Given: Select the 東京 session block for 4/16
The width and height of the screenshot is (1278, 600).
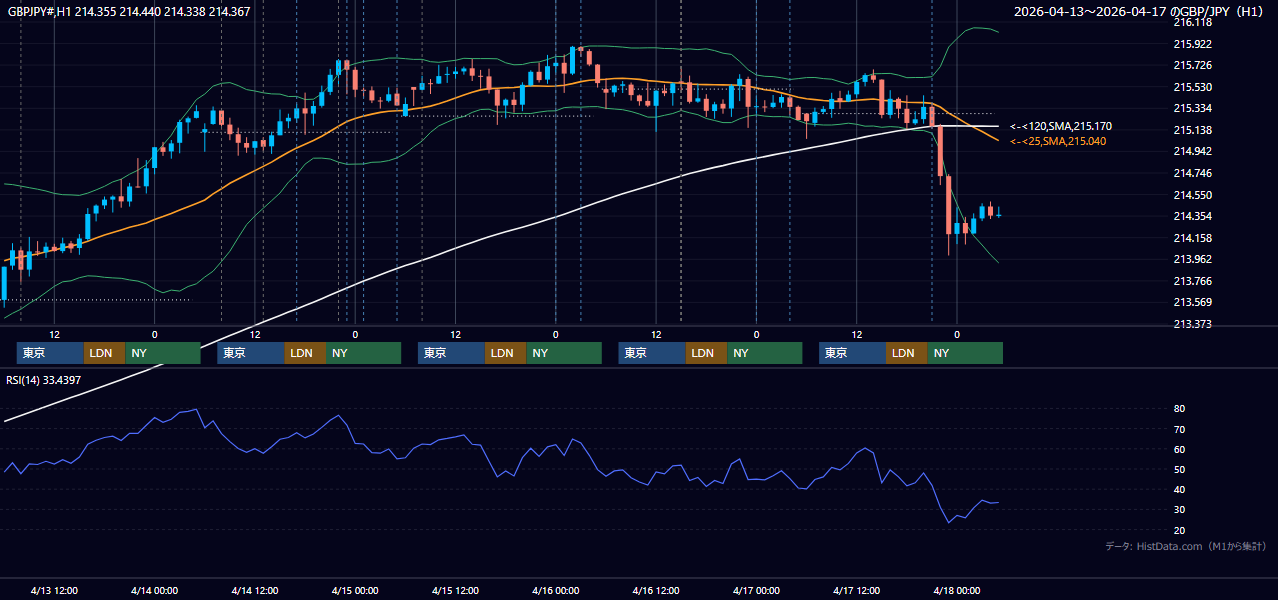Looking at the screenshot, I should pyautogui.click(x=652, y=353).
